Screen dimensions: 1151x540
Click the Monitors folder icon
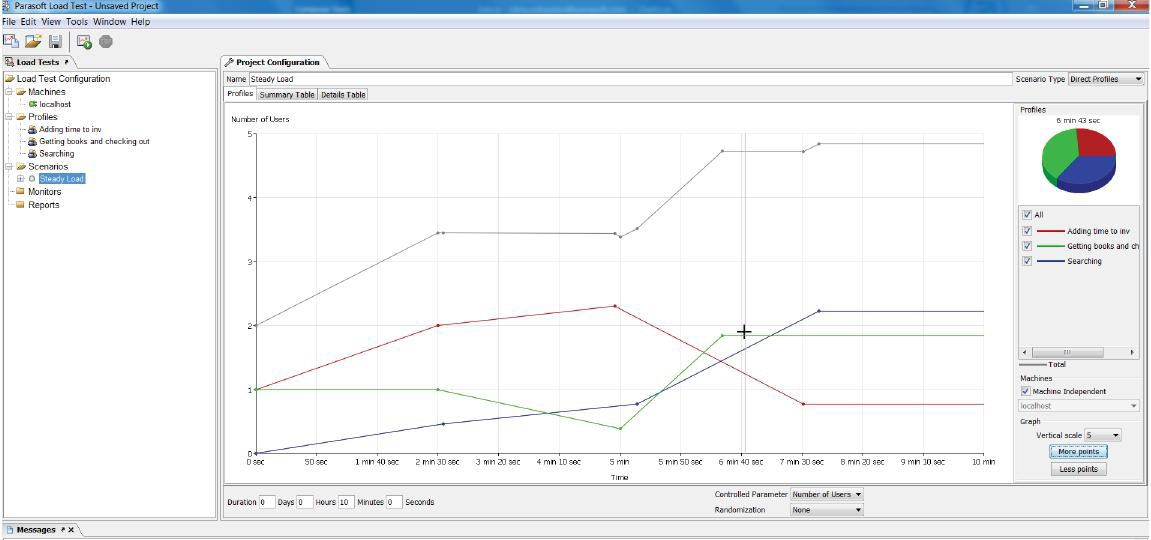point(21,191)
